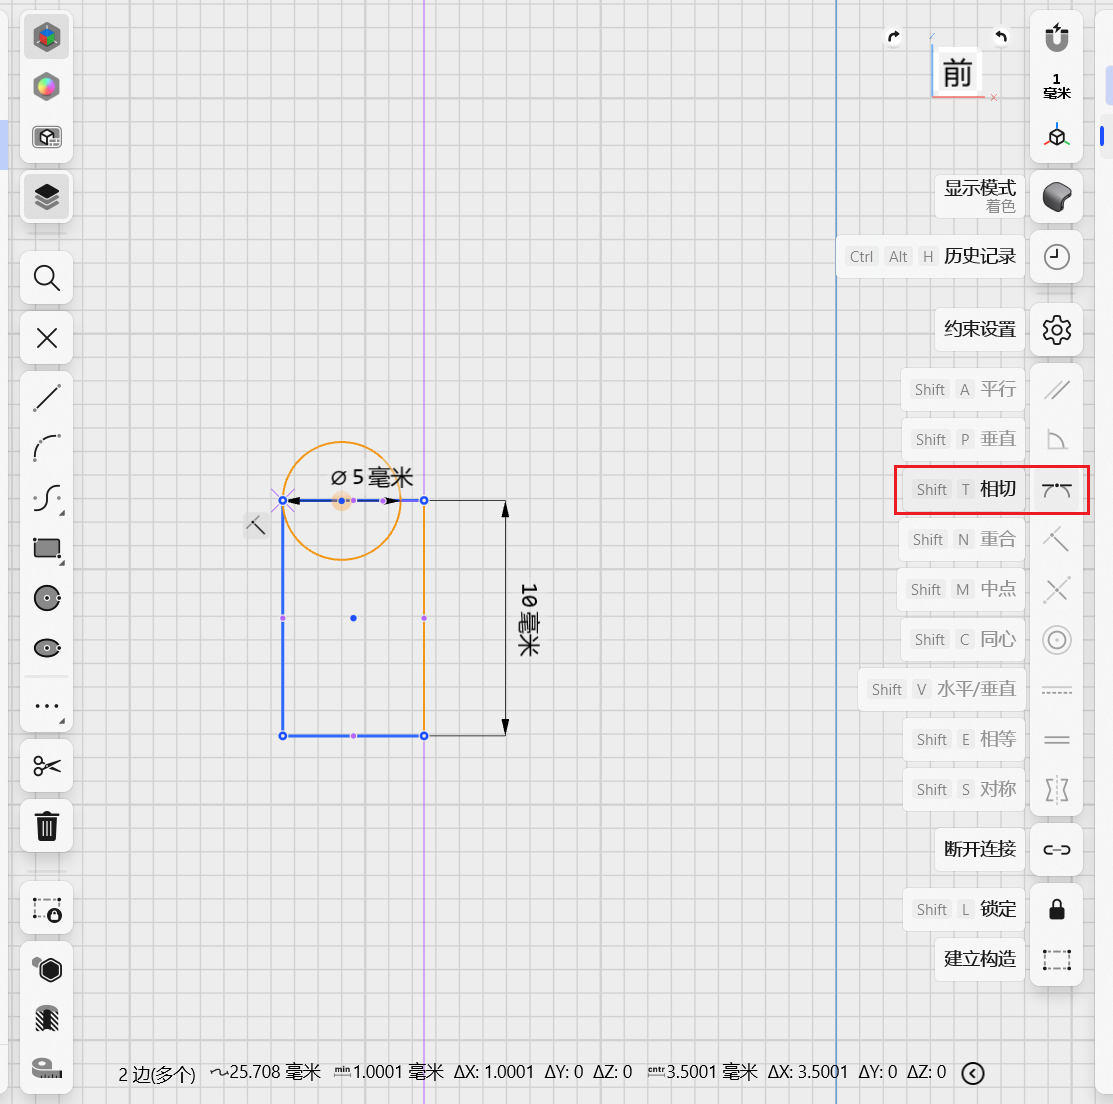The image size is (1113, 1104).
Task: Rotate view with left curved arrow
Action: coord(894,36)
